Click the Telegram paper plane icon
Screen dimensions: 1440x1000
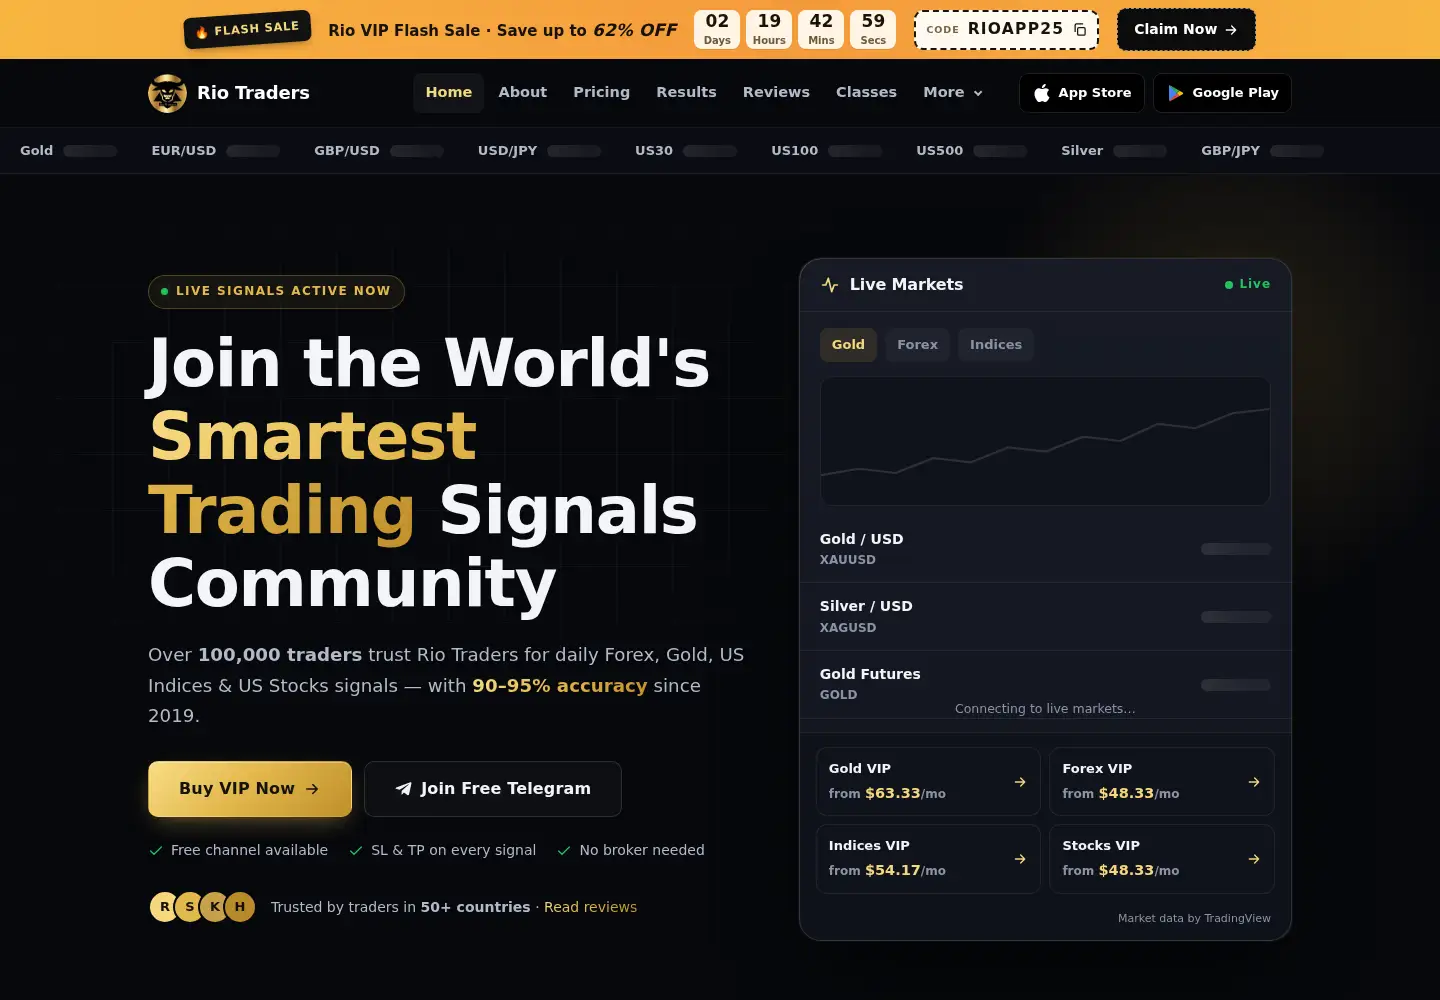pos(403,789)
